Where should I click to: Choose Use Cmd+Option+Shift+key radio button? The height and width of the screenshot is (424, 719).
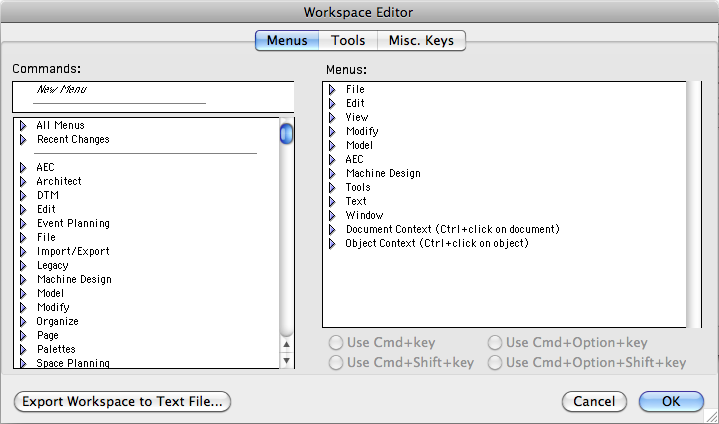[495, 363]
